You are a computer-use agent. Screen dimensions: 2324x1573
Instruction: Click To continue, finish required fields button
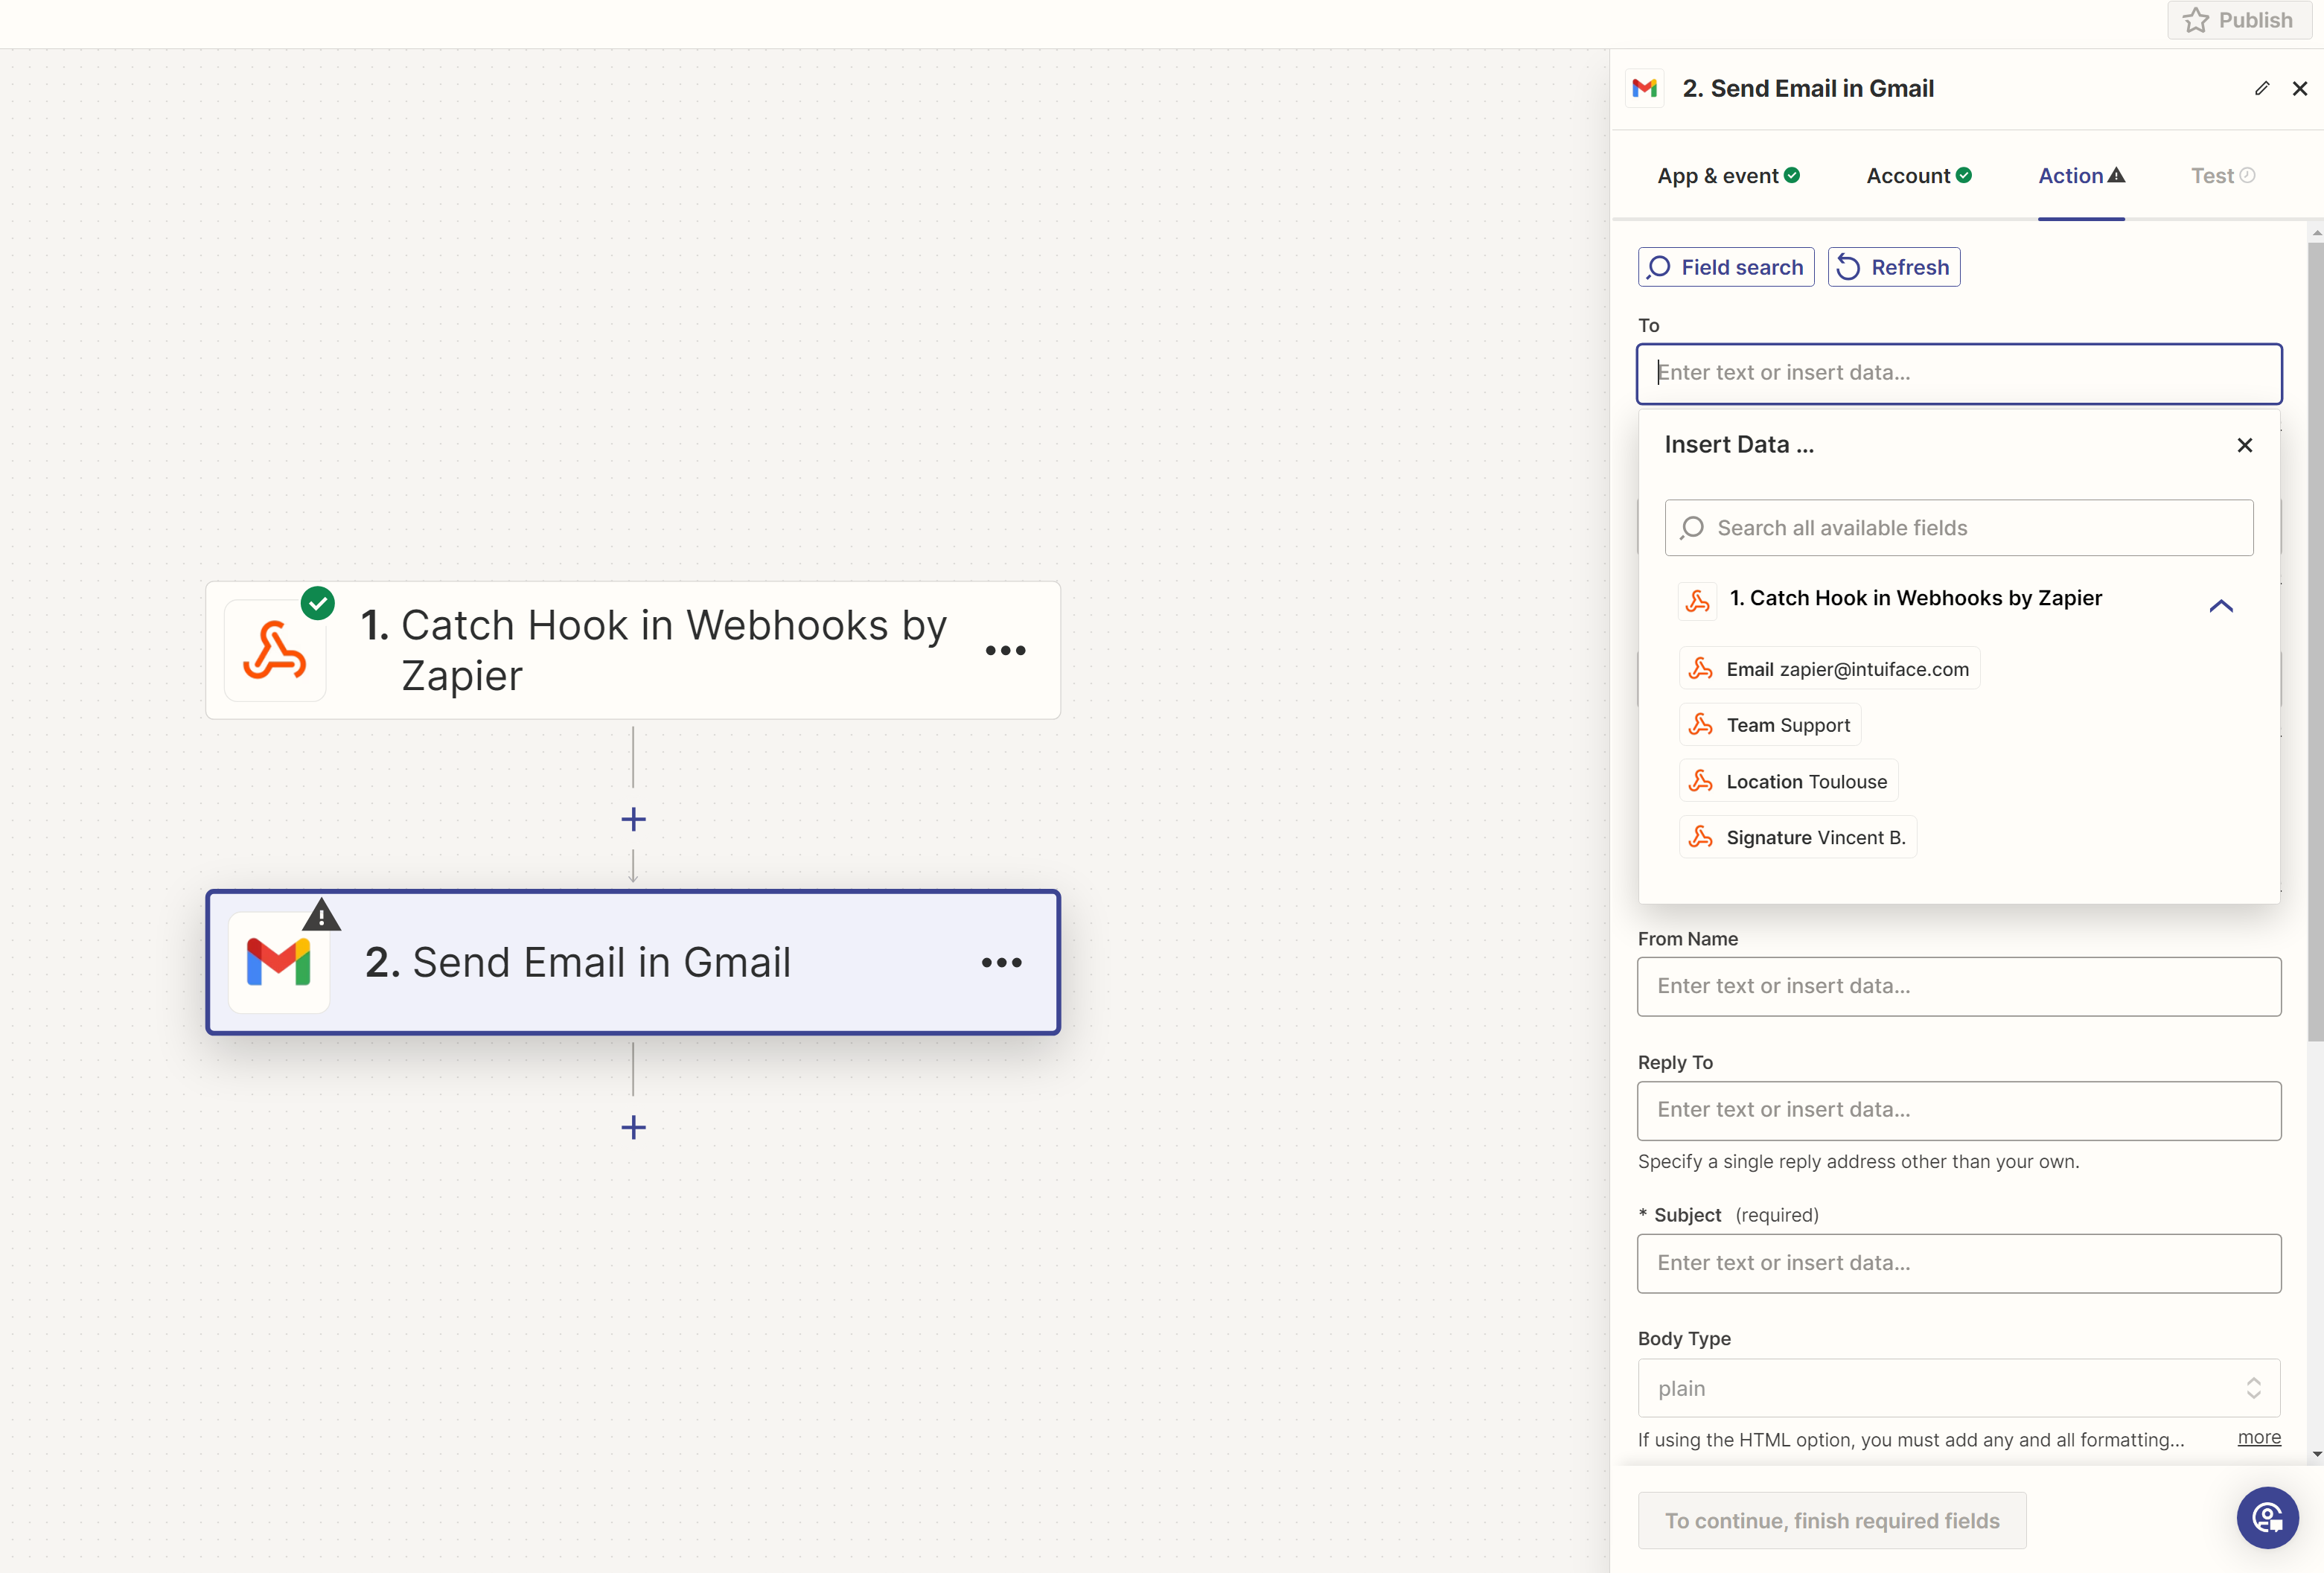[1832, 1520]
